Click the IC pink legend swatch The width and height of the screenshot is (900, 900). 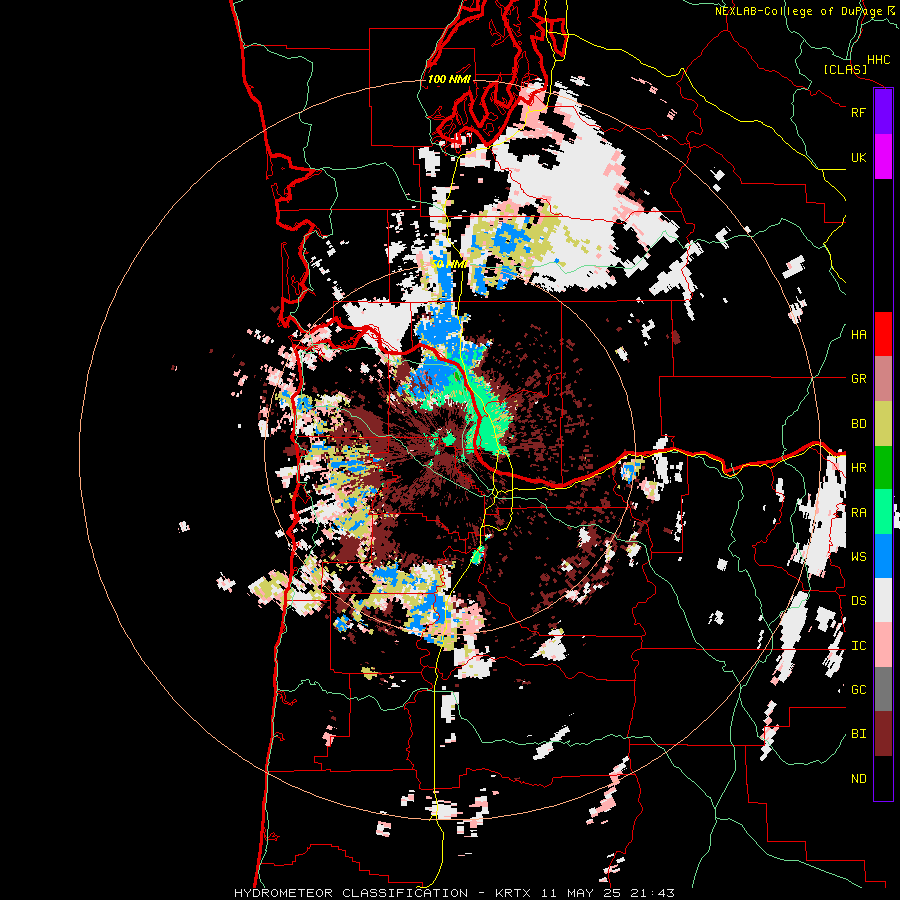pyautogui.click(x=883, y=645)
